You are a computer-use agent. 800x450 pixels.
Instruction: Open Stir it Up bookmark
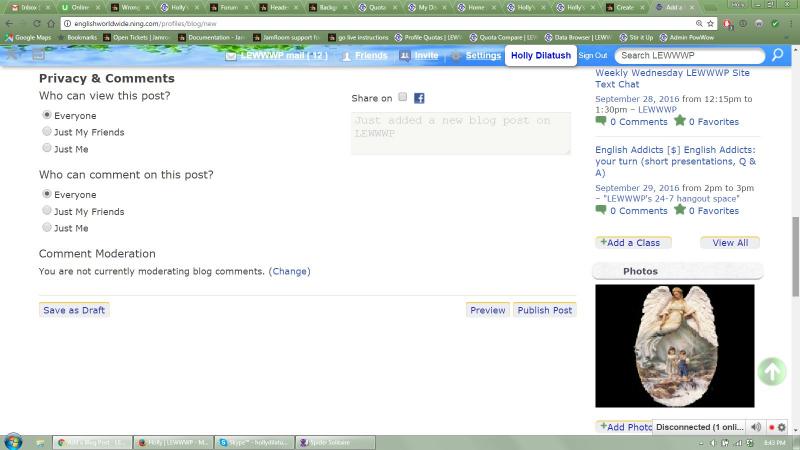coord(636,37)
